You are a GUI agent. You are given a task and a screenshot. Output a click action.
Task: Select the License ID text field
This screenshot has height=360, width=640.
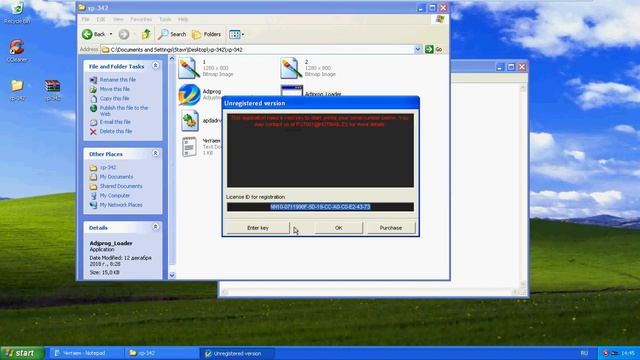320,207
